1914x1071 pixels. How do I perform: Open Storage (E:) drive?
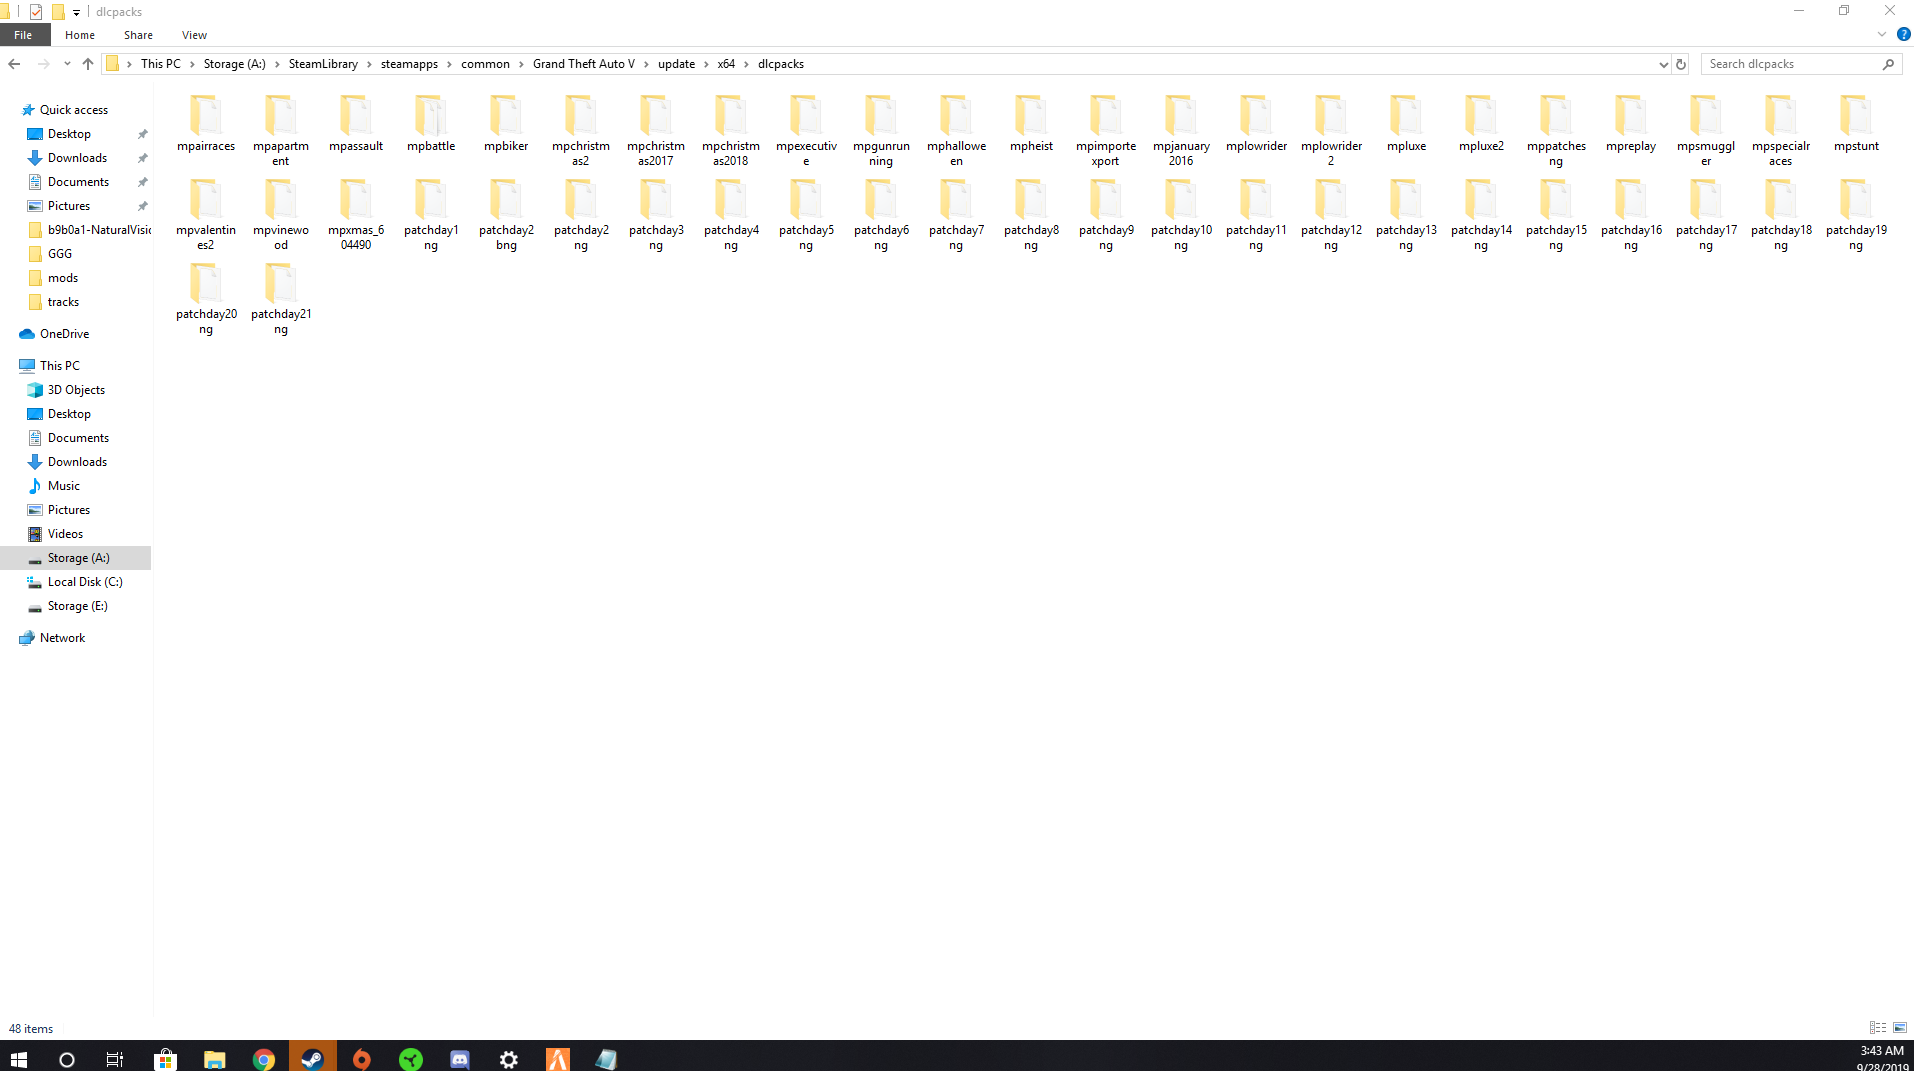[77, 606]
